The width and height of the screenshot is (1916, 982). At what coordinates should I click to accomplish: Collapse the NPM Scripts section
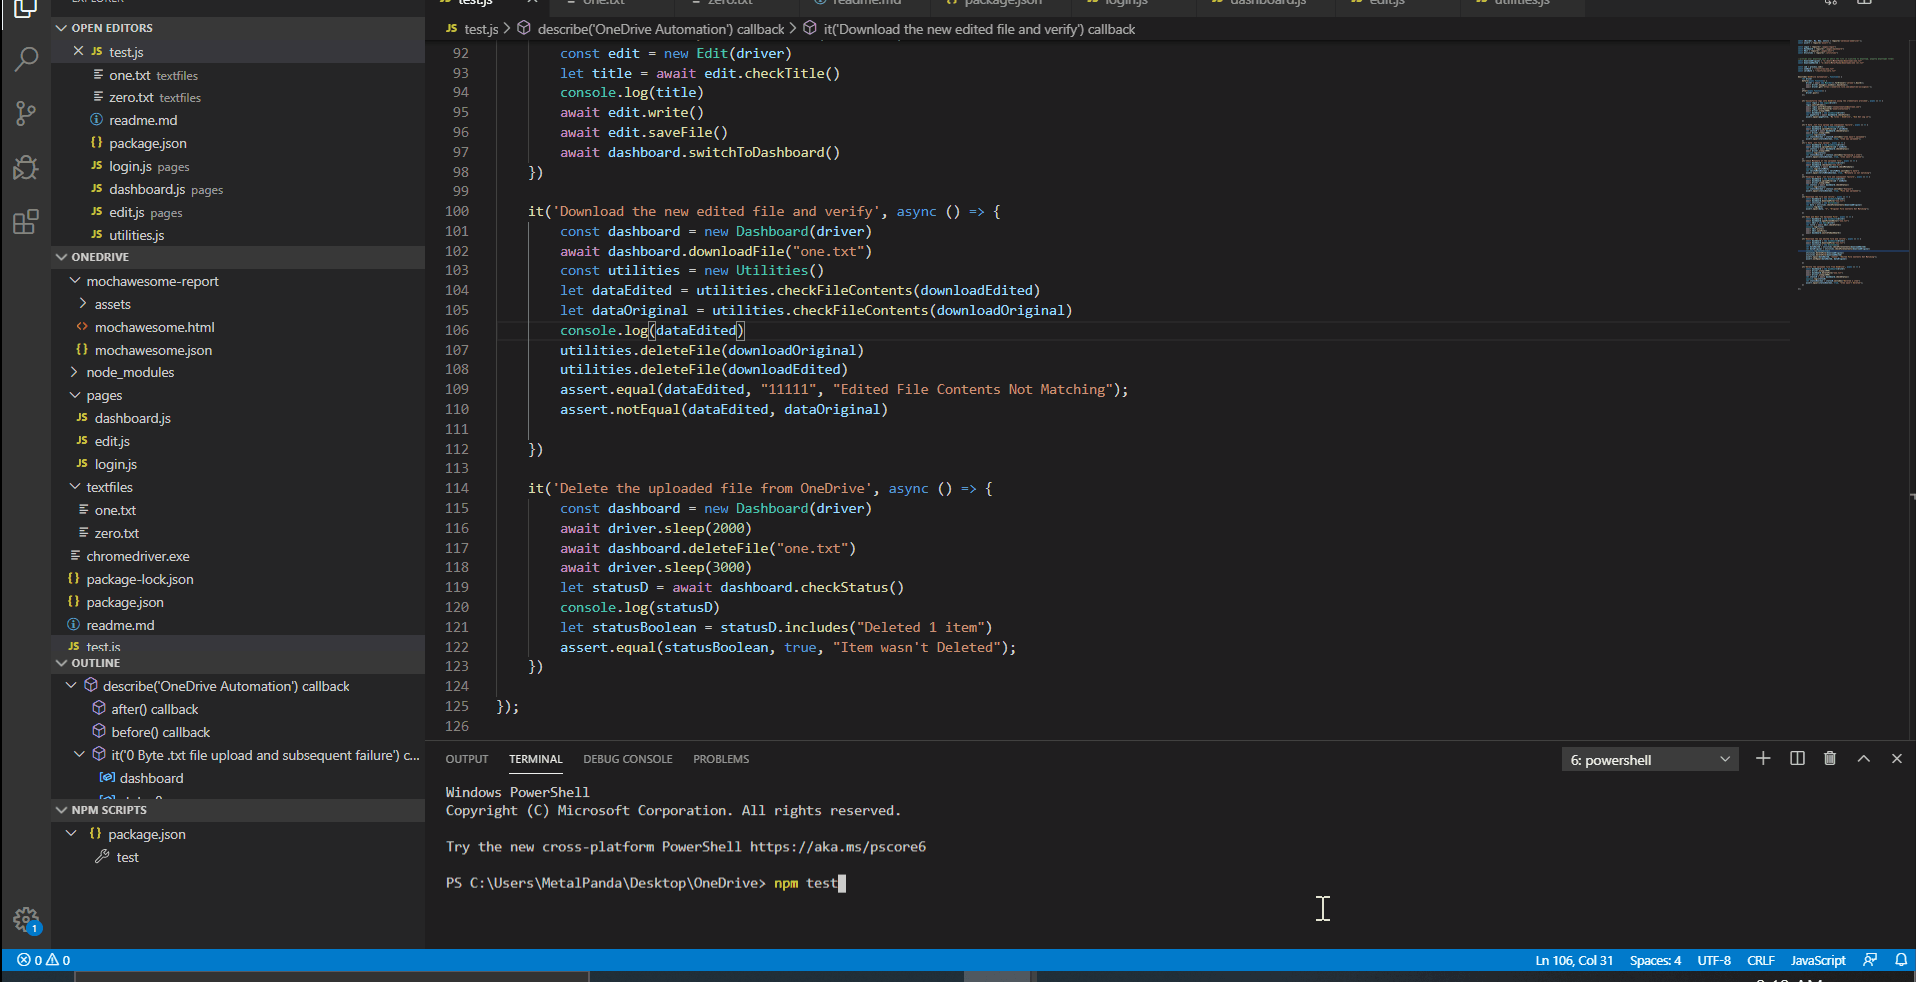pos(62,810)
